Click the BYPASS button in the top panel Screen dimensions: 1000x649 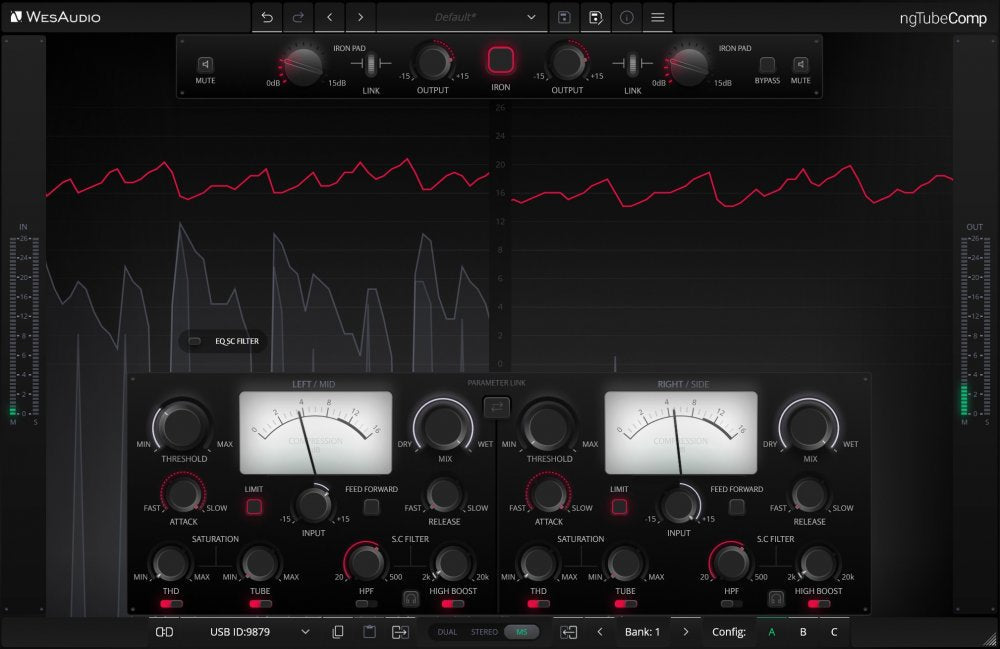(767, 64)
